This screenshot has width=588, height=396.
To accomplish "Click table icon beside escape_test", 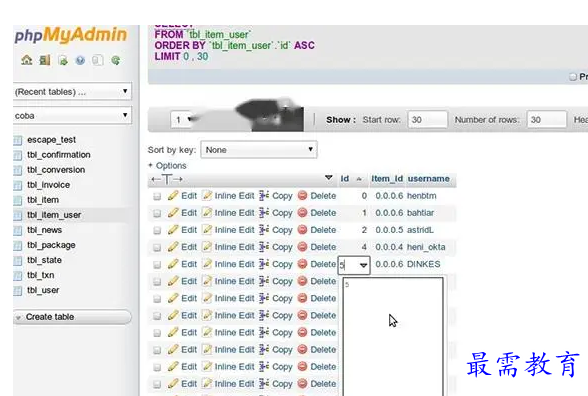I will pyautogui.click(x=18, y=140).
